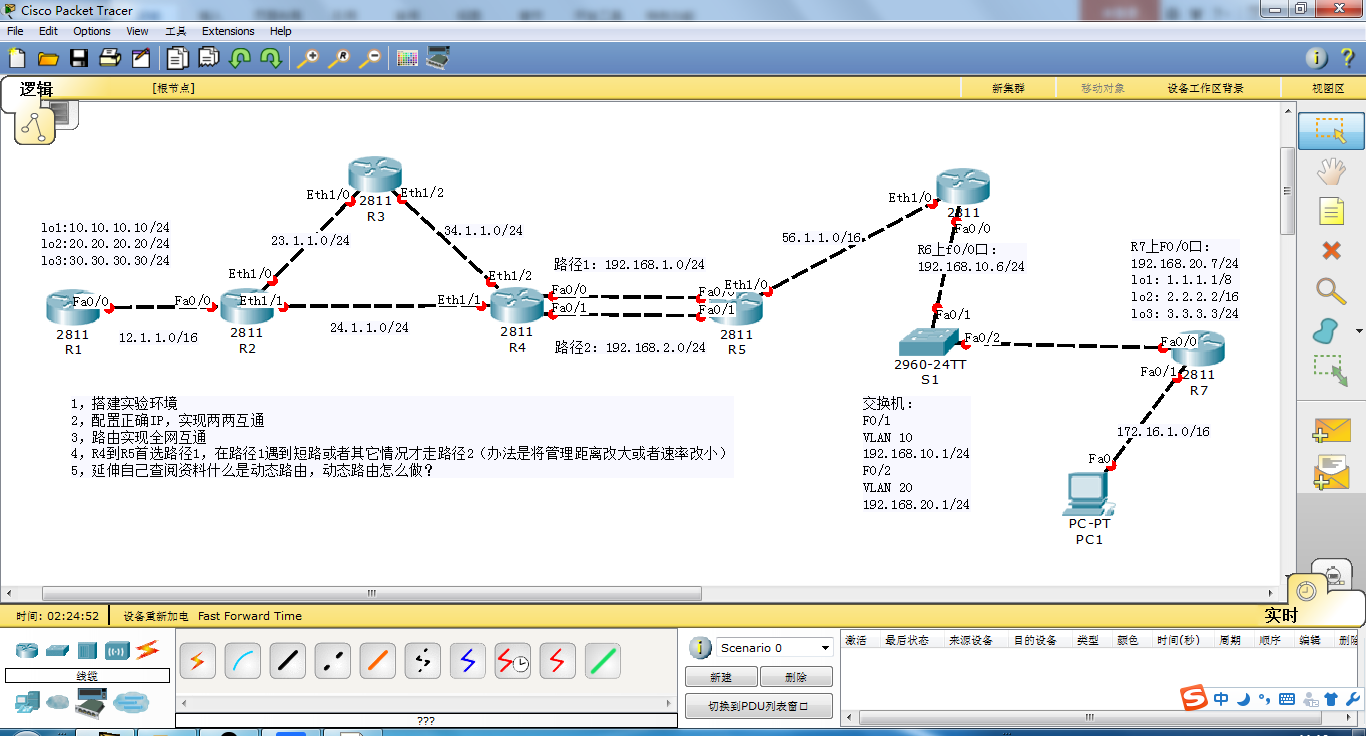Choose Copper Straight-Through cable
Screen dimensions: 1366x736
tap(288, 661)
